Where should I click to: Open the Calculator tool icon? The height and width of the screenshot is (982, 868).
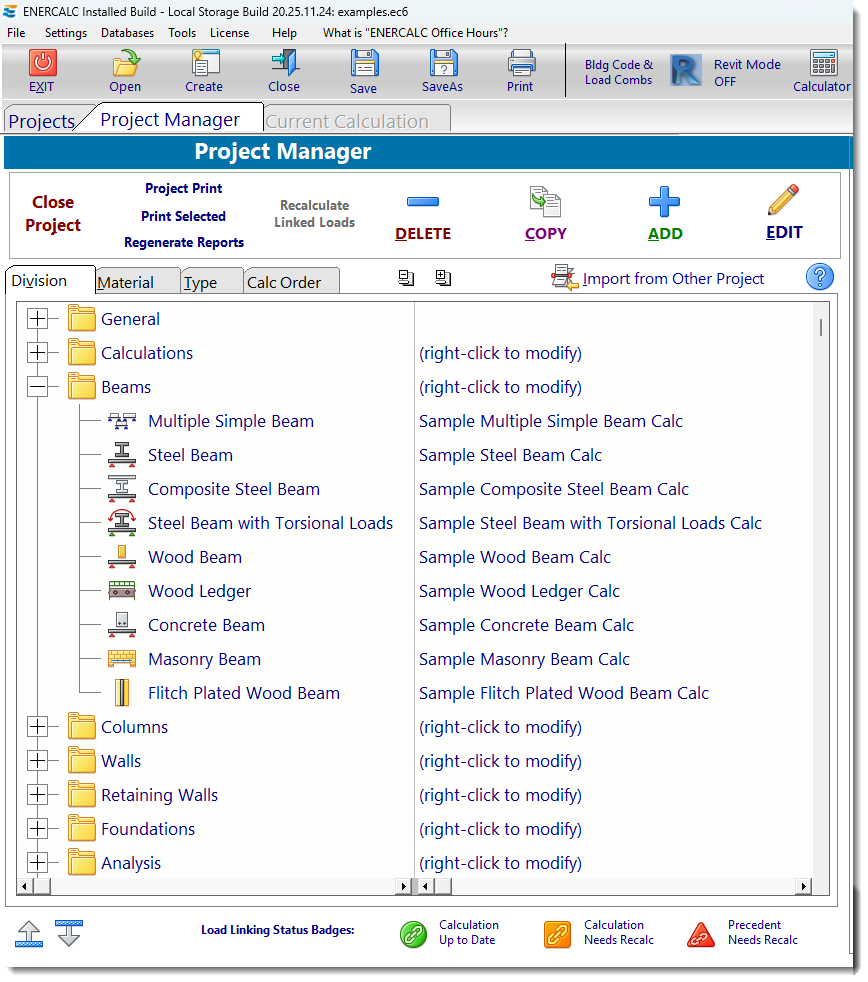[x=823, y=64]
